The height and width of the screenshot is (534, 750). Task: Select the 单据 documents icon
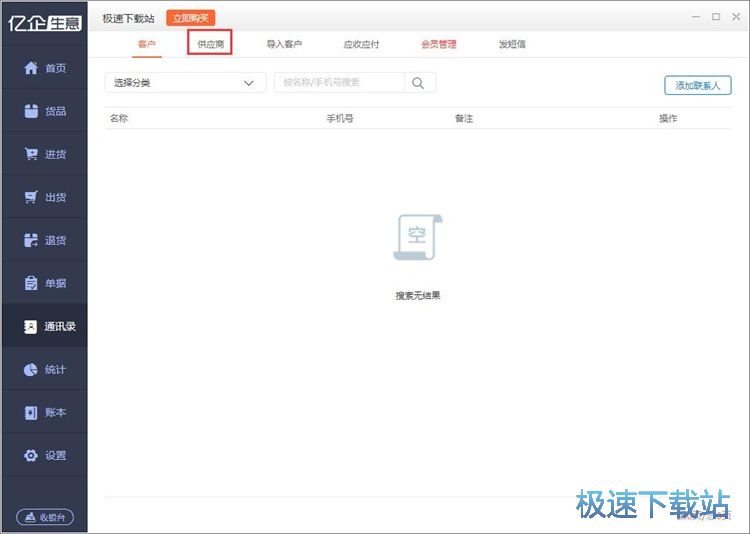point(31,283)
